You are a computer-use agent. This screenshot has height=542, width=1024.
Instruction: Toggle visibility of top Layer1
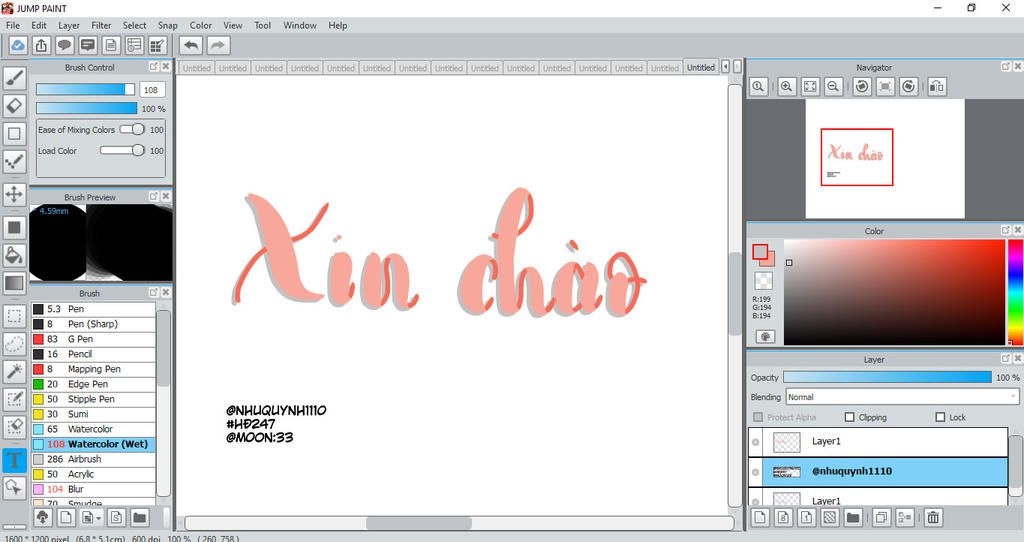756,442
